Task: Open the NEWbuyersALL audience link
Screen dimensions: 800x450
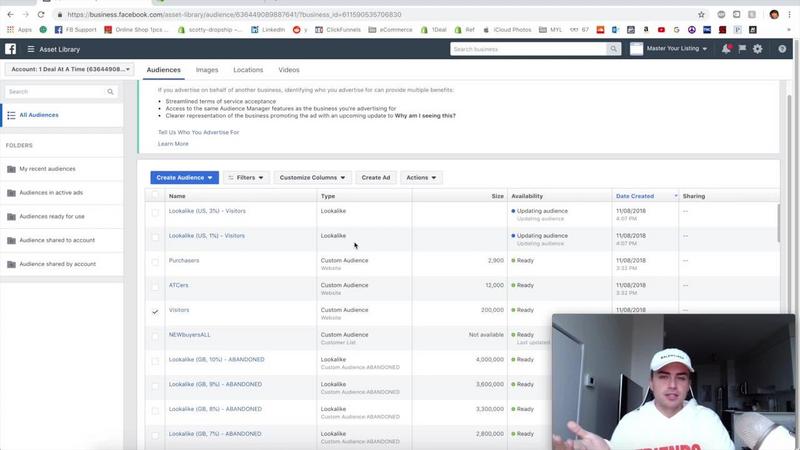Action: pyautogui.click(x=189, y=335)
